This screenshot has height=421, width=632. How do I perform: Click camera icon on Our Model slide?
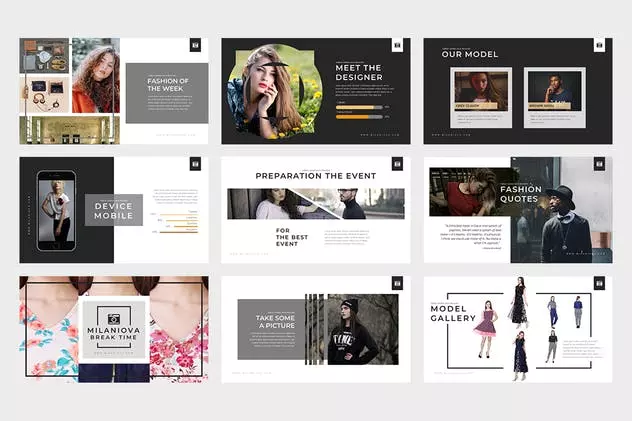(x=599, y=45)
